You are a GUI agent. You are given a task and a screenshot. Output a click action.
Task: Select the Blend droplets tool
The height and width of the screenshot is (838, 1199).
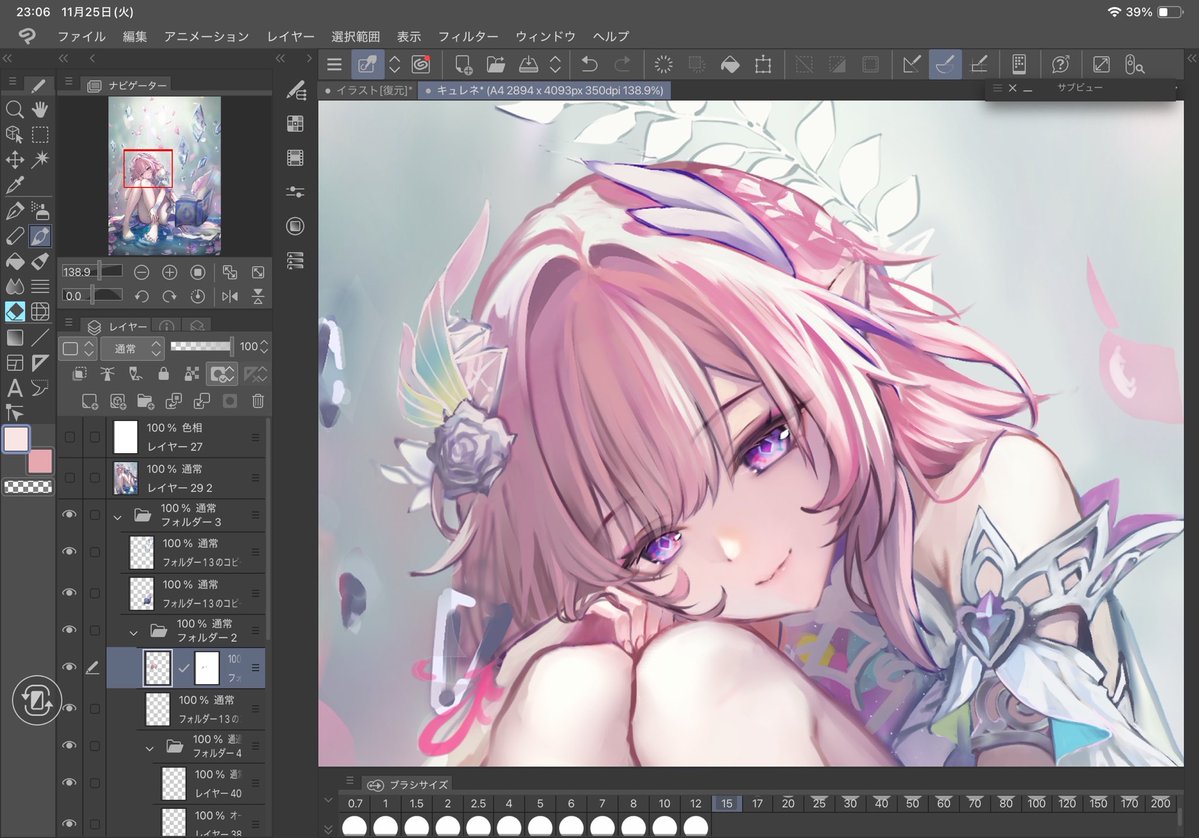pyautogui.click(x=15, y=287)
